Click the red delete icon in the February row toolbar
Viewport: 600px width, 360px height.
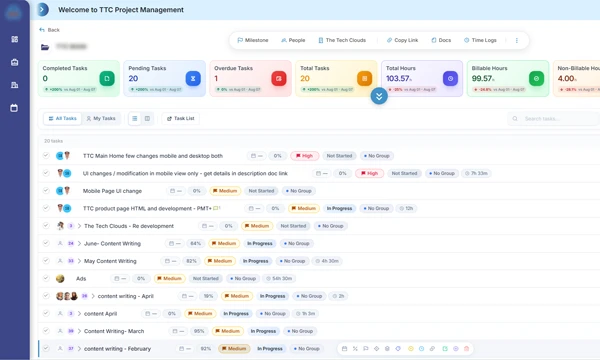tap(466, 349)
